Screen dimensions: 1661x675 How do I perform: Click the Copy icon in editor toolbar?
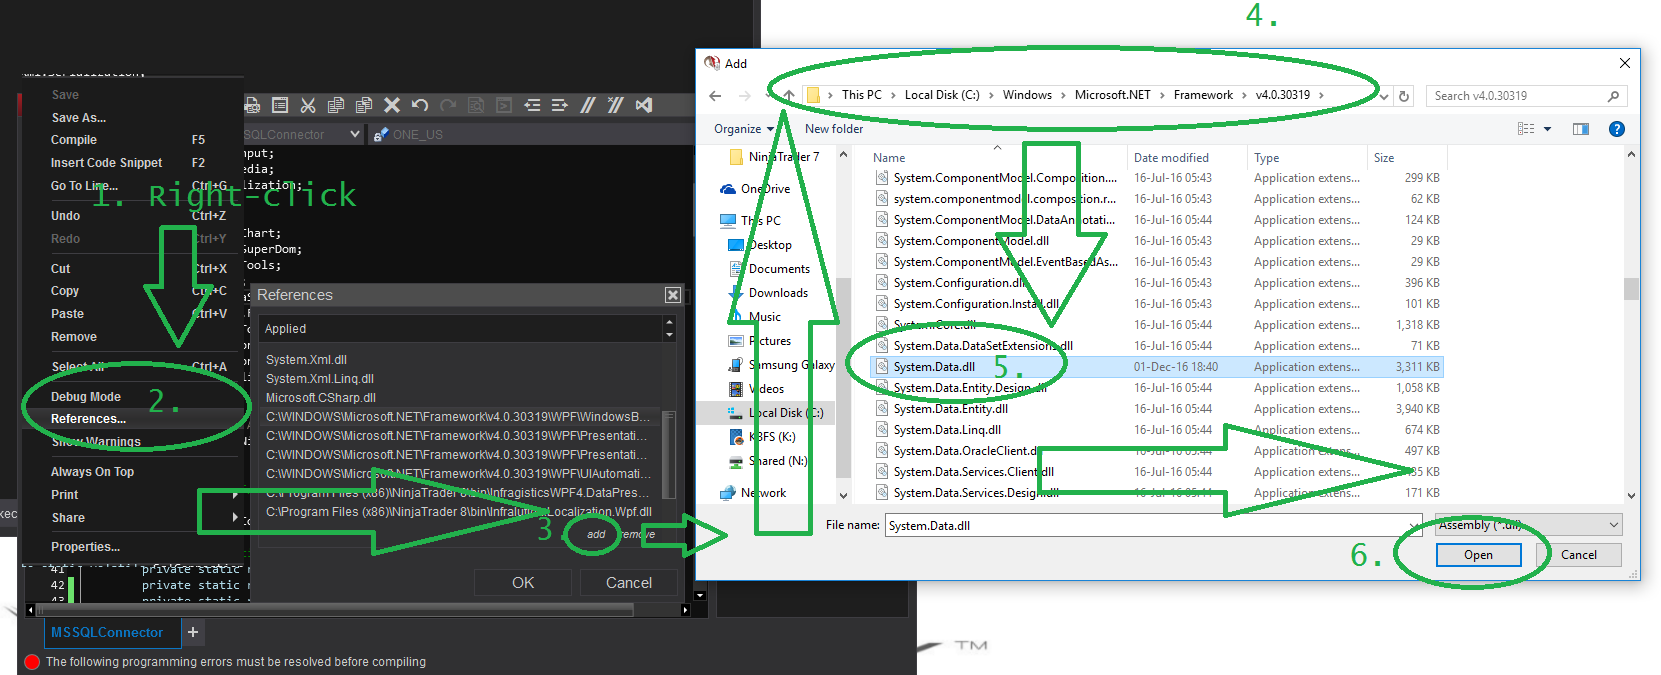(336, 105)
